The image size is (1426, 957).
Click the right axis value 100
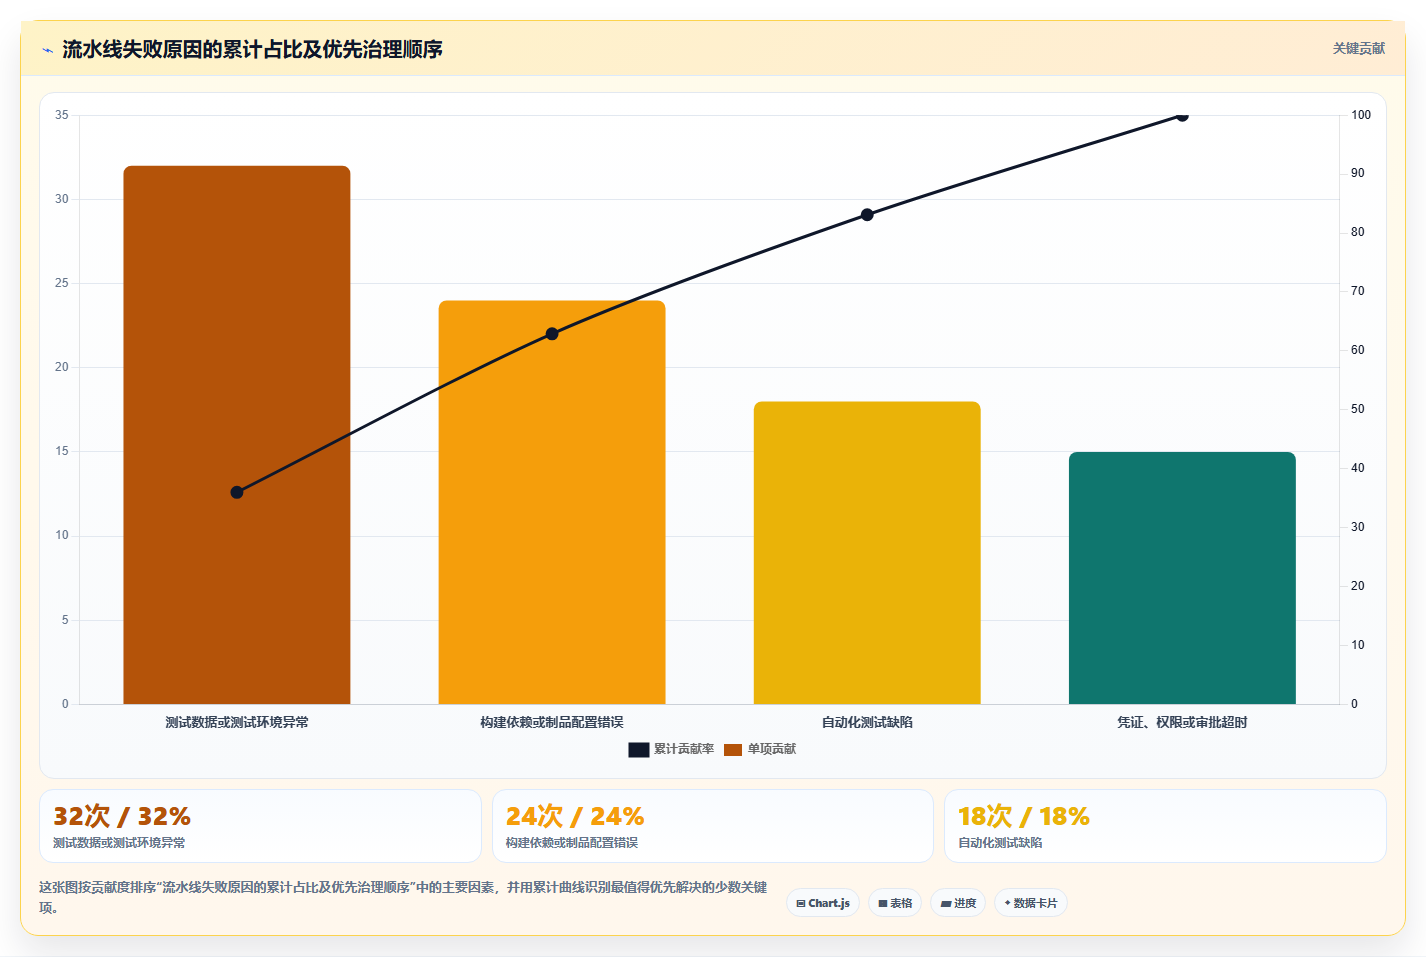pyautogui.click(x=1361, y=115)
